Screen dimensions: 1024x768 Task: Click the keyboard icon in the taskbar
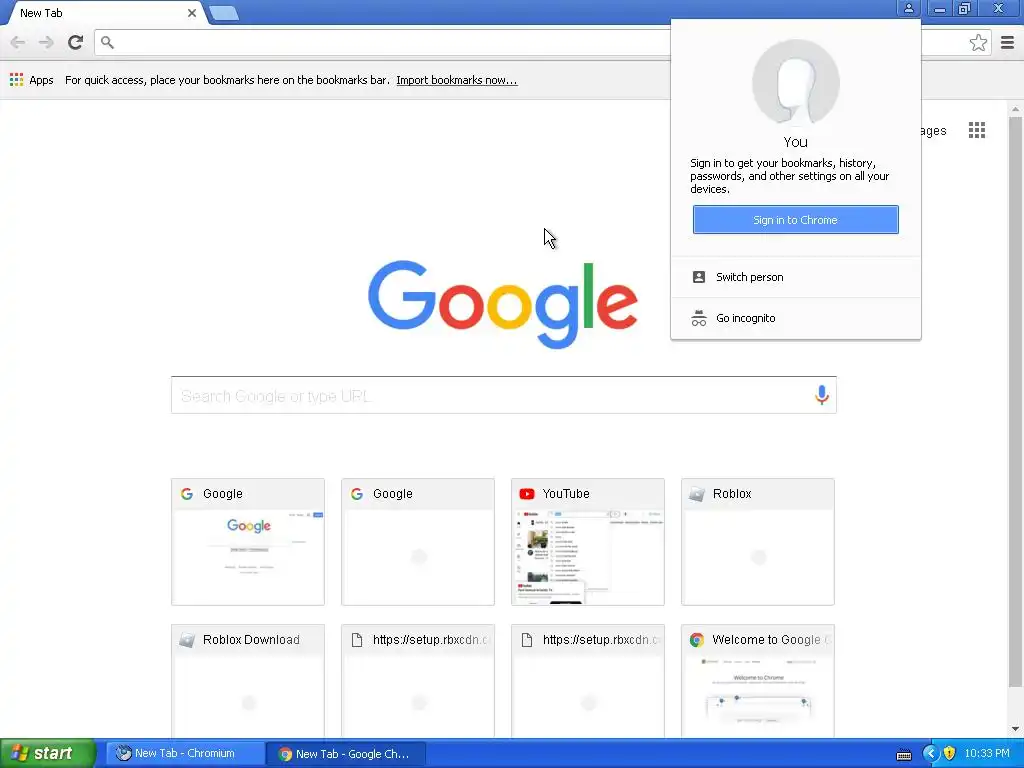click(904, 755)
